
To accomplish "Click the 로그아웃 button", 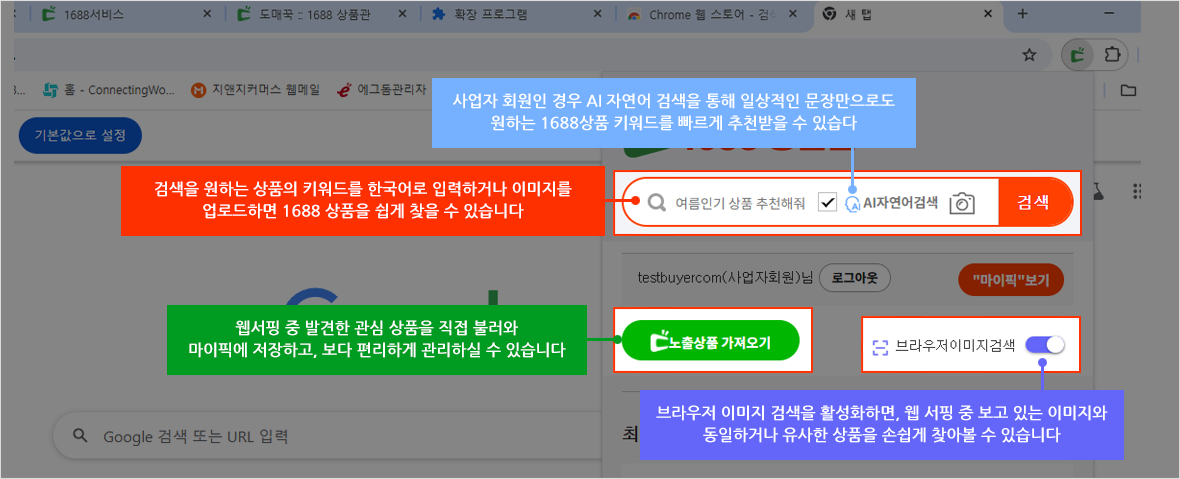I will coord(854,277).
